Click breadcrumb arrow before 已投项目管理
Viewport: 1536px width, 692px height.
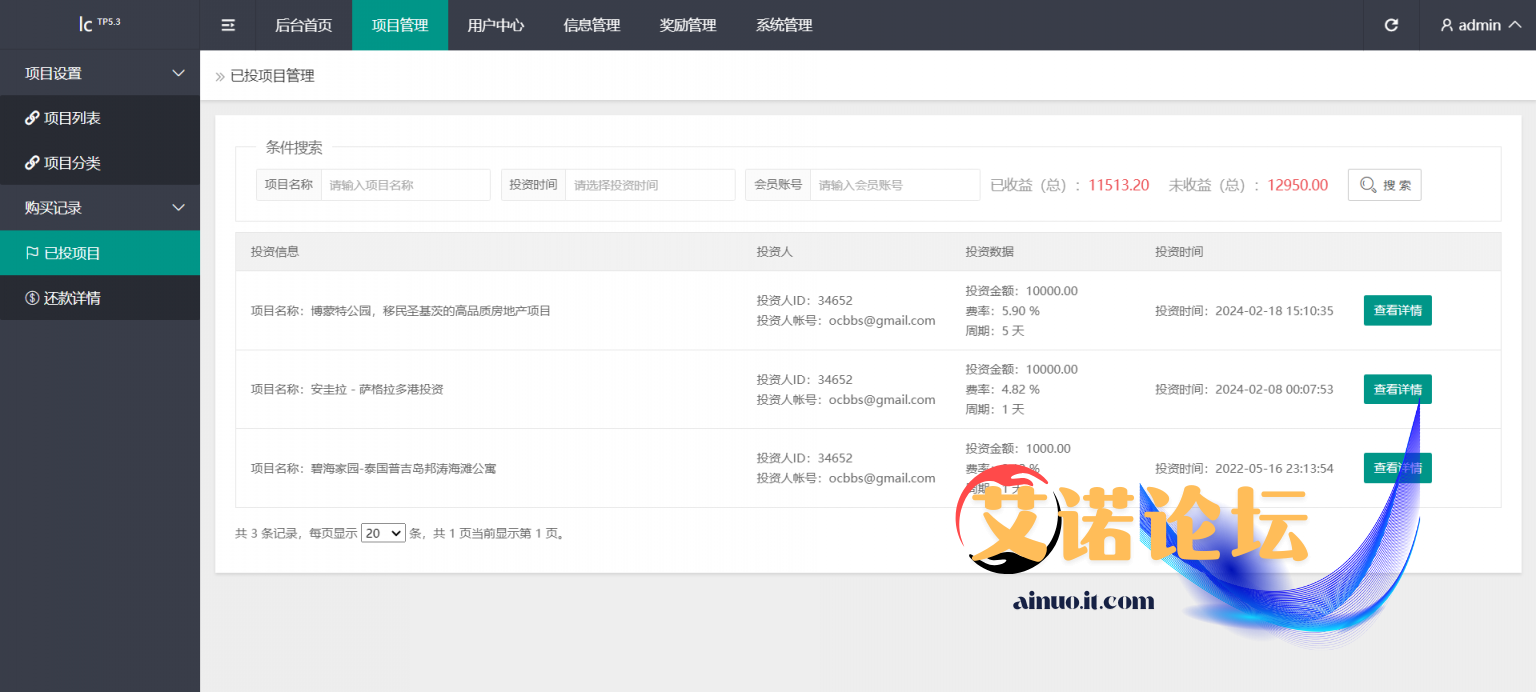click(220, 76)
